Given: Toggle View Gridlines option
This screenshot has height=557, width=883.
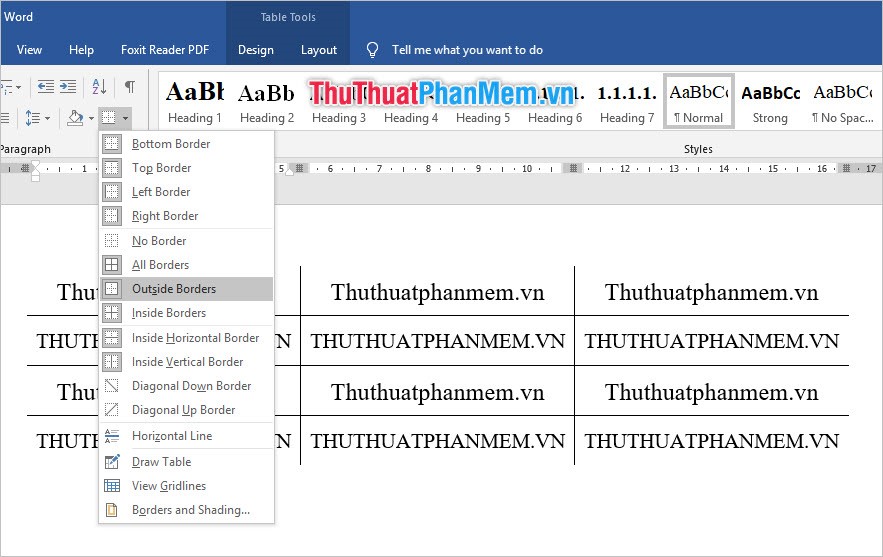Looking at the screenshot, I should pos(186,485).
